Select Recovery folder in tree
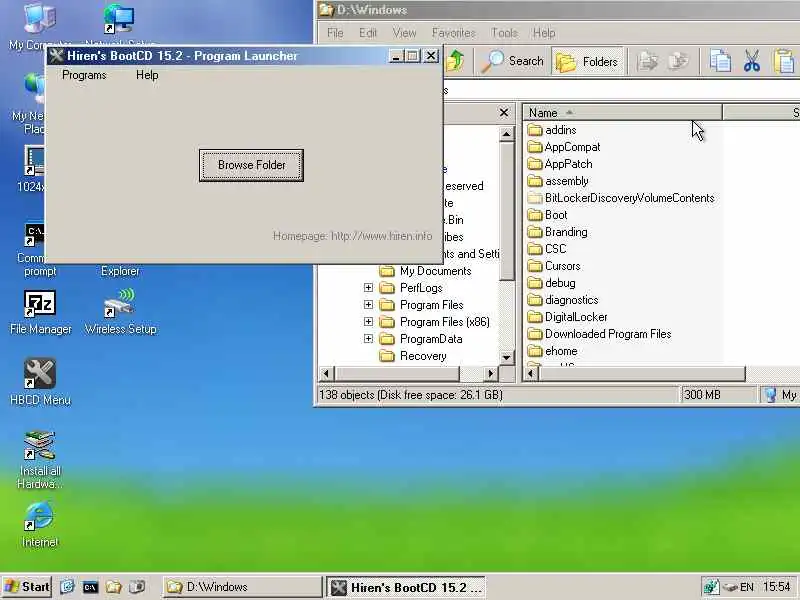 click(413, 356)
